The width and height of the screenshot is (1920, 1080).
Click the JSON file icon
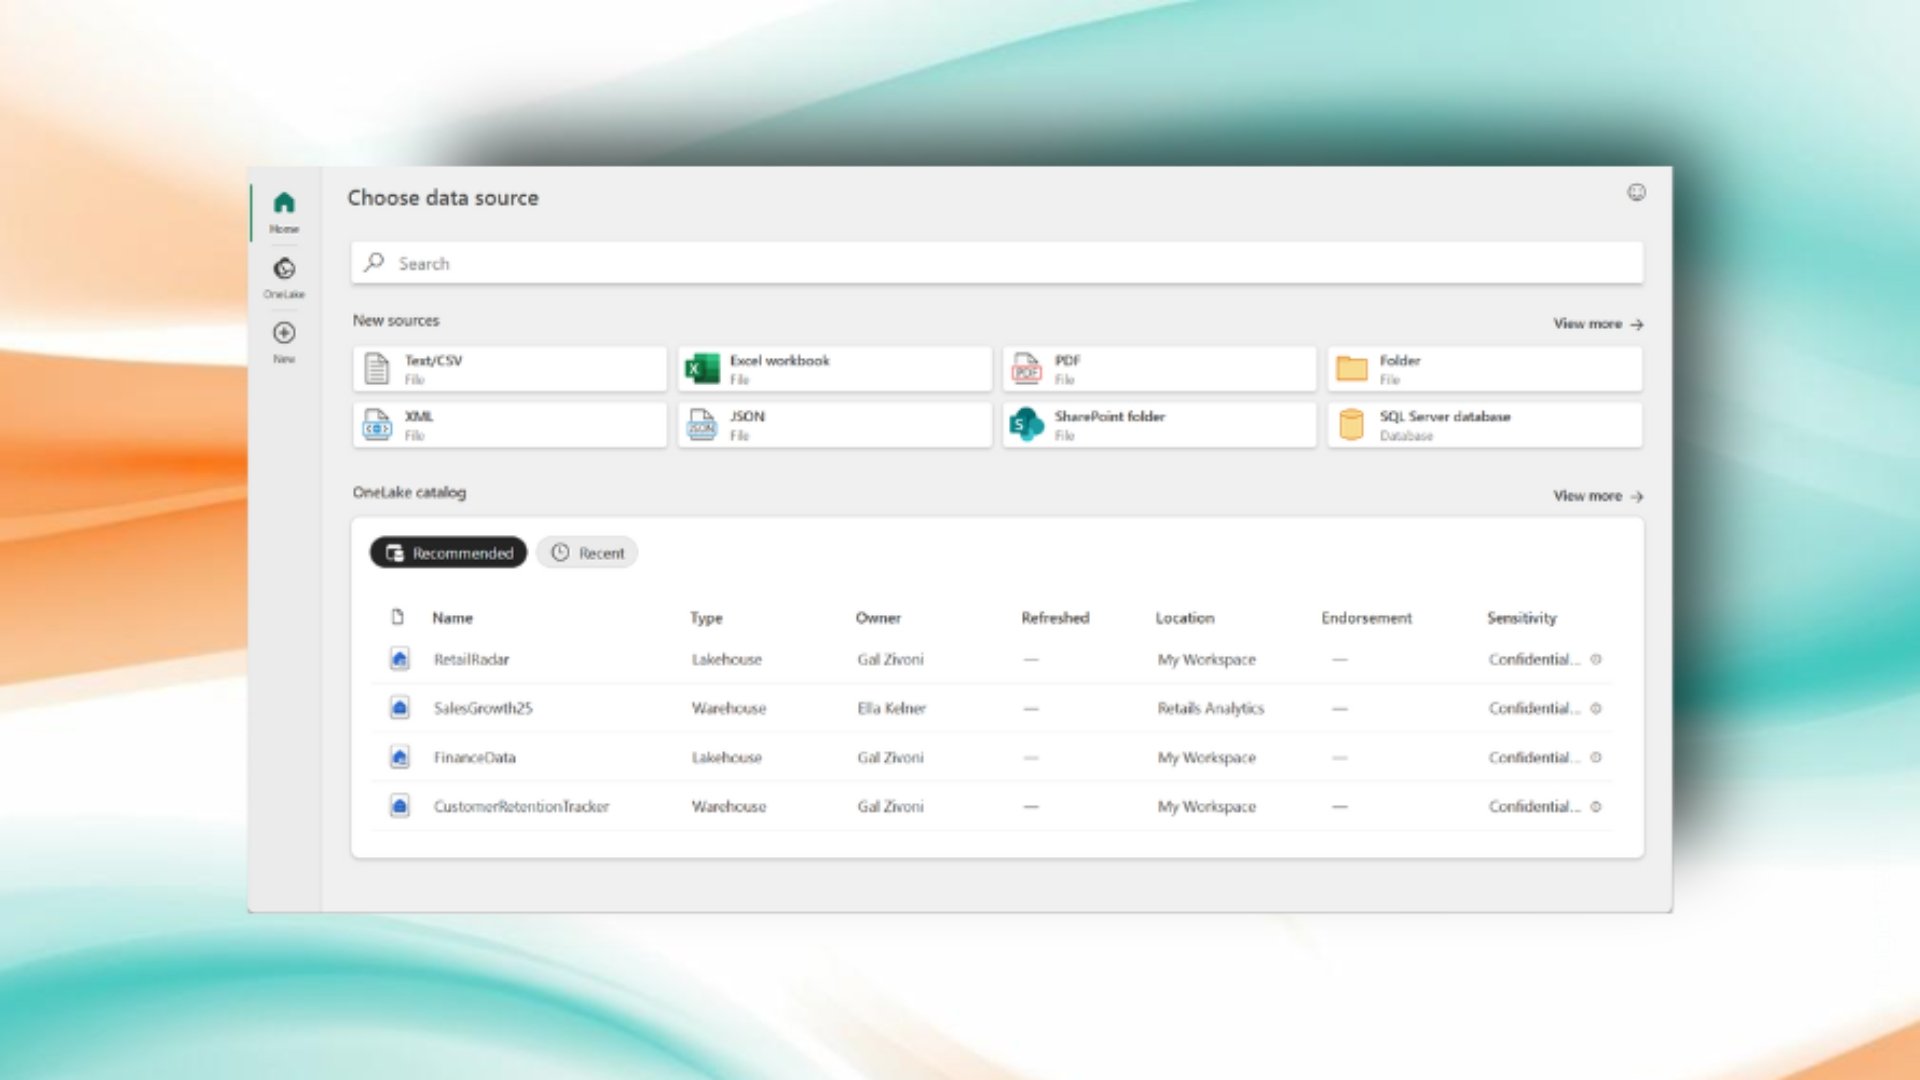coord(702,424)
